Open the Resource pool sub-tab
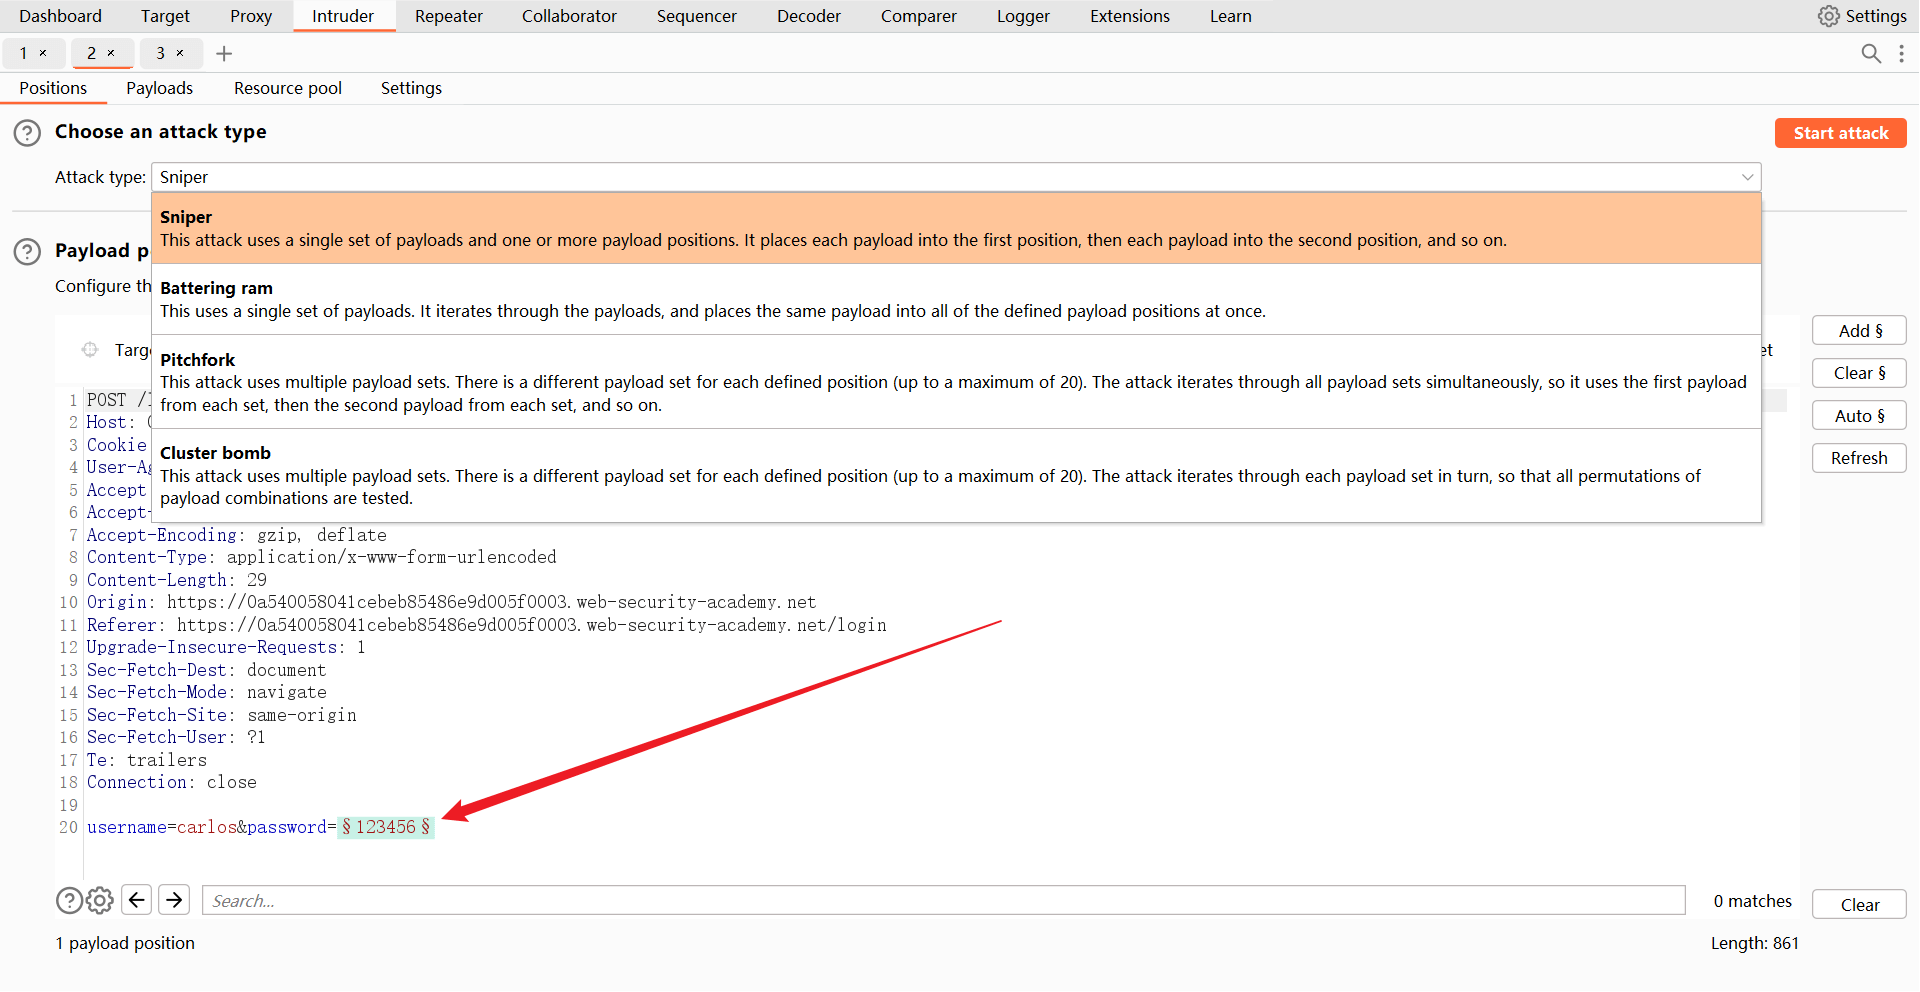1920x992 pixels. 288,88
